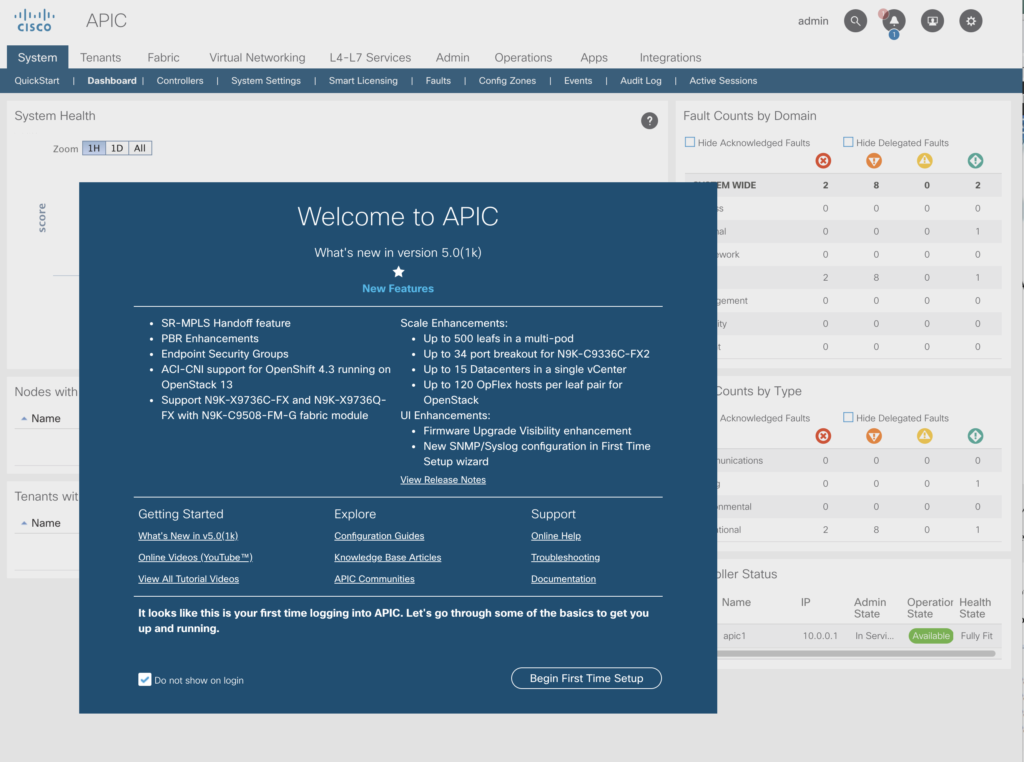Open System Settings submenu
Viewport: 1024px width, 762px height.
(266, 81)
